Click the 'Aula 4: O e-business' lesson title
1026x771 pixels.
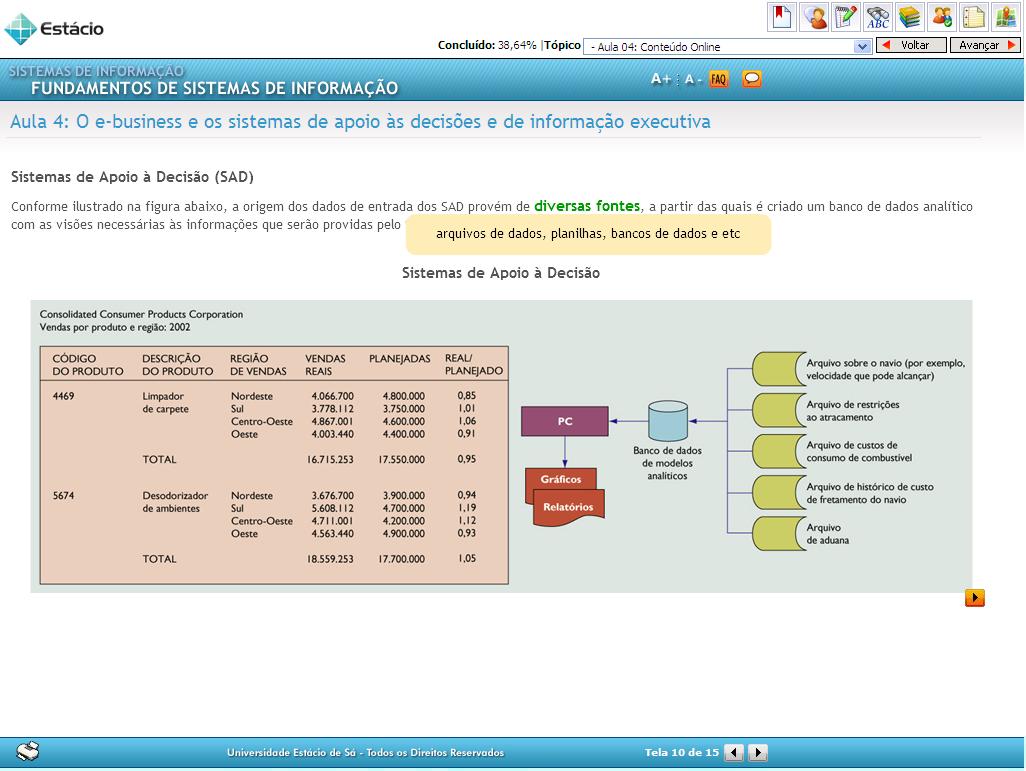click(x=360, y=122)
